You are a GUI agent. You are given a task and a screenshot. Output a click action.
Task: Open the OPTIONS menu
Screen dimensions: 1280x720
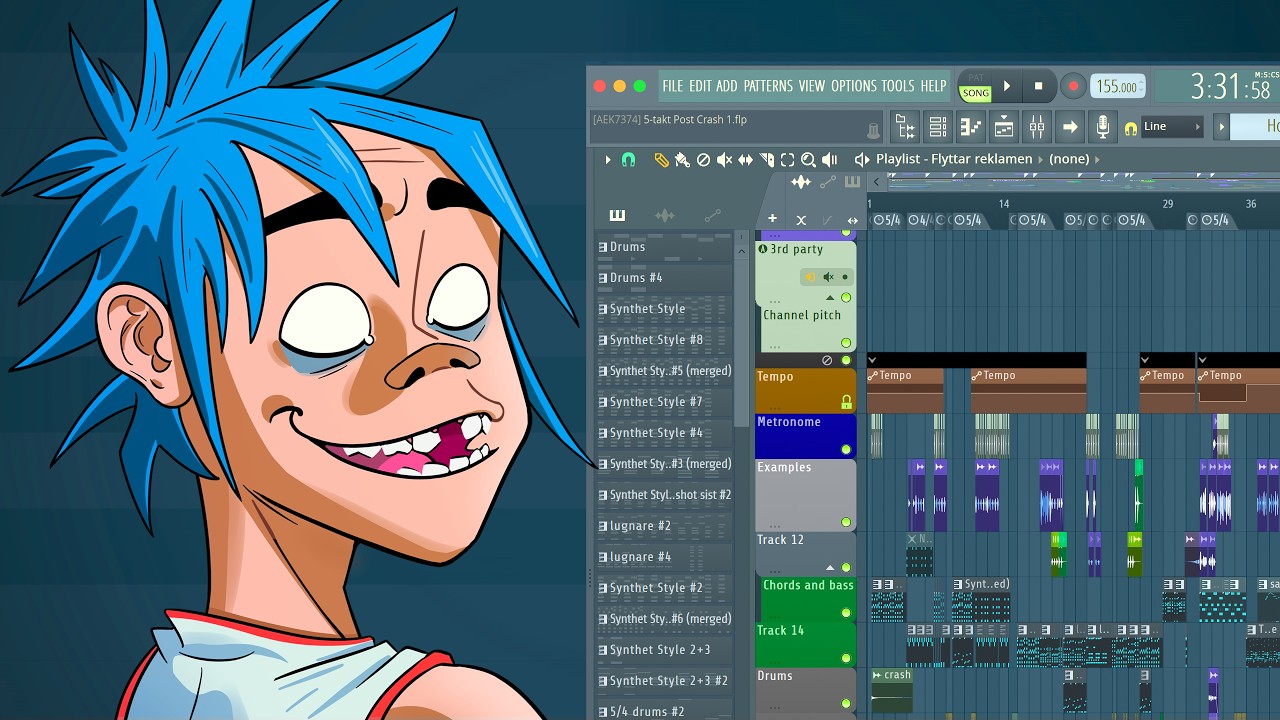pos(853,86)
